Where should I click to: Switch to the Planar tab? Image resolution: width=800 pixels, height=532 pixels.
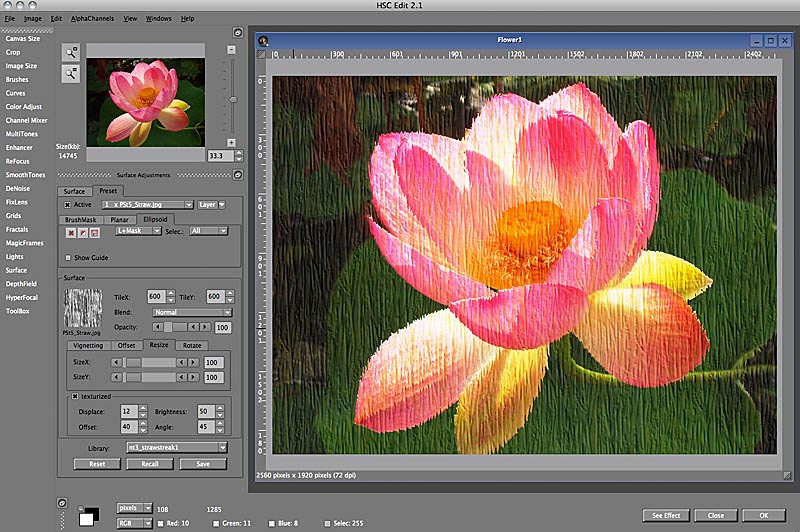[x=119, y=220]
